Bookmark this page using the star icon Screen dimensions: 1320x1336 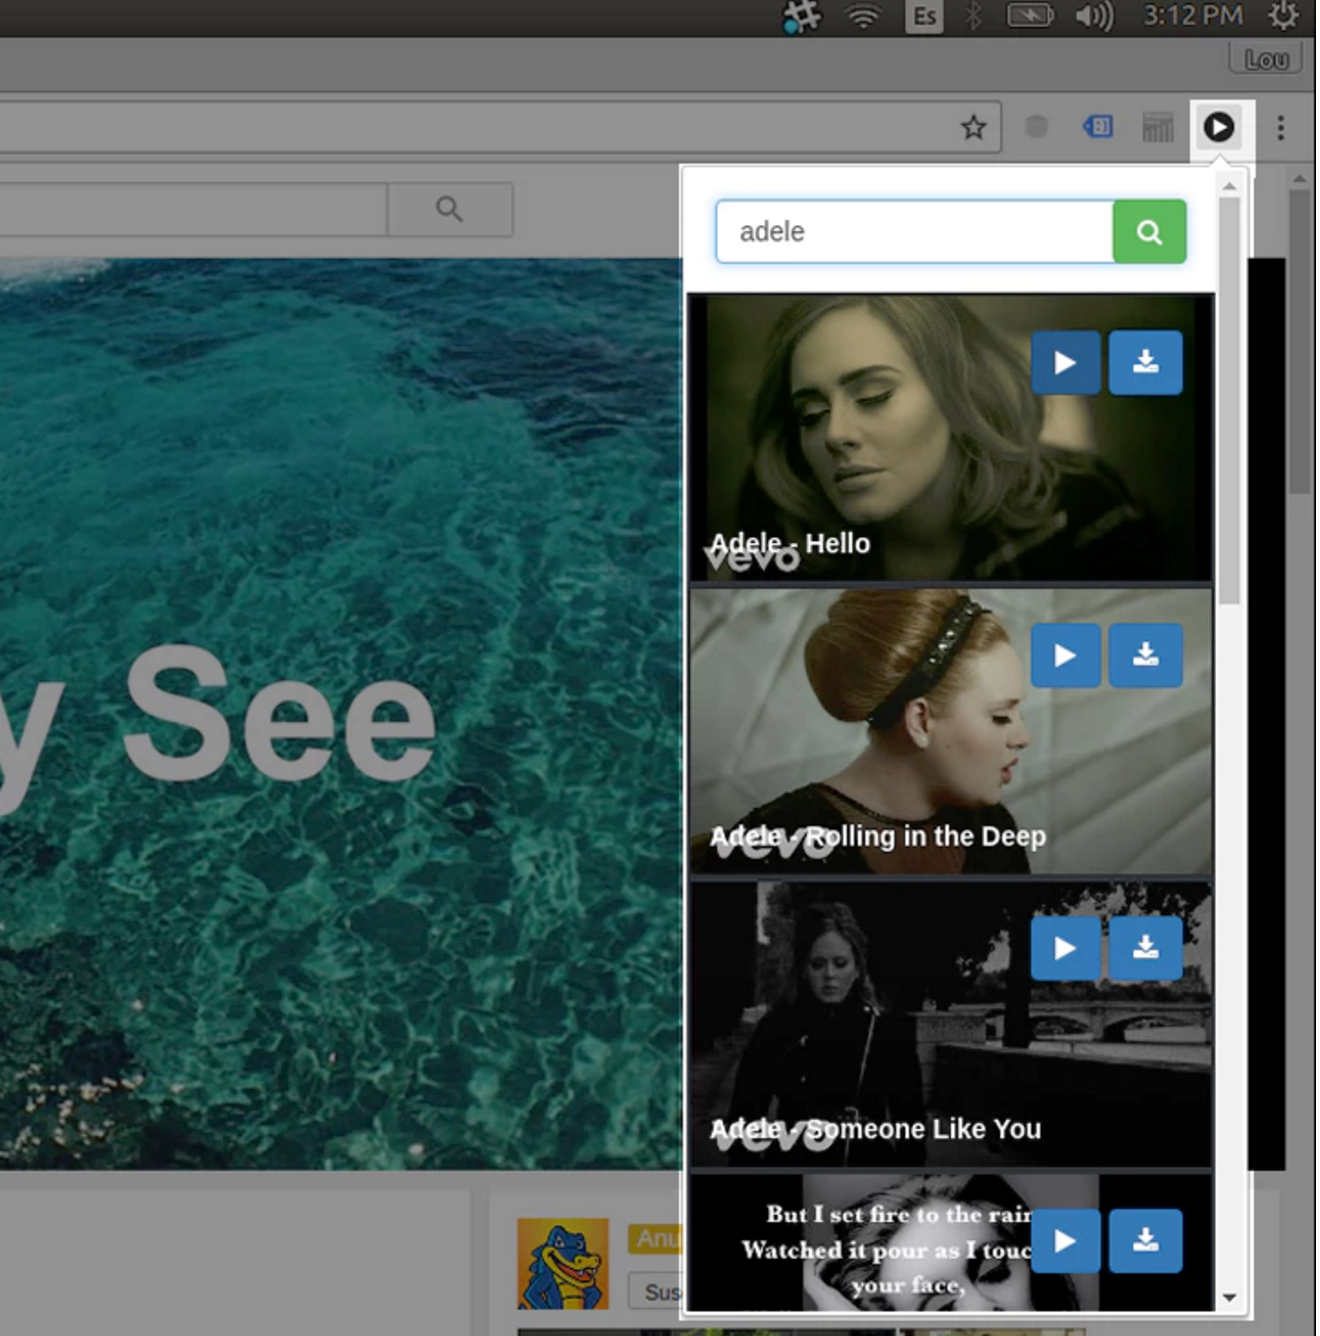(x=971, y=126)
